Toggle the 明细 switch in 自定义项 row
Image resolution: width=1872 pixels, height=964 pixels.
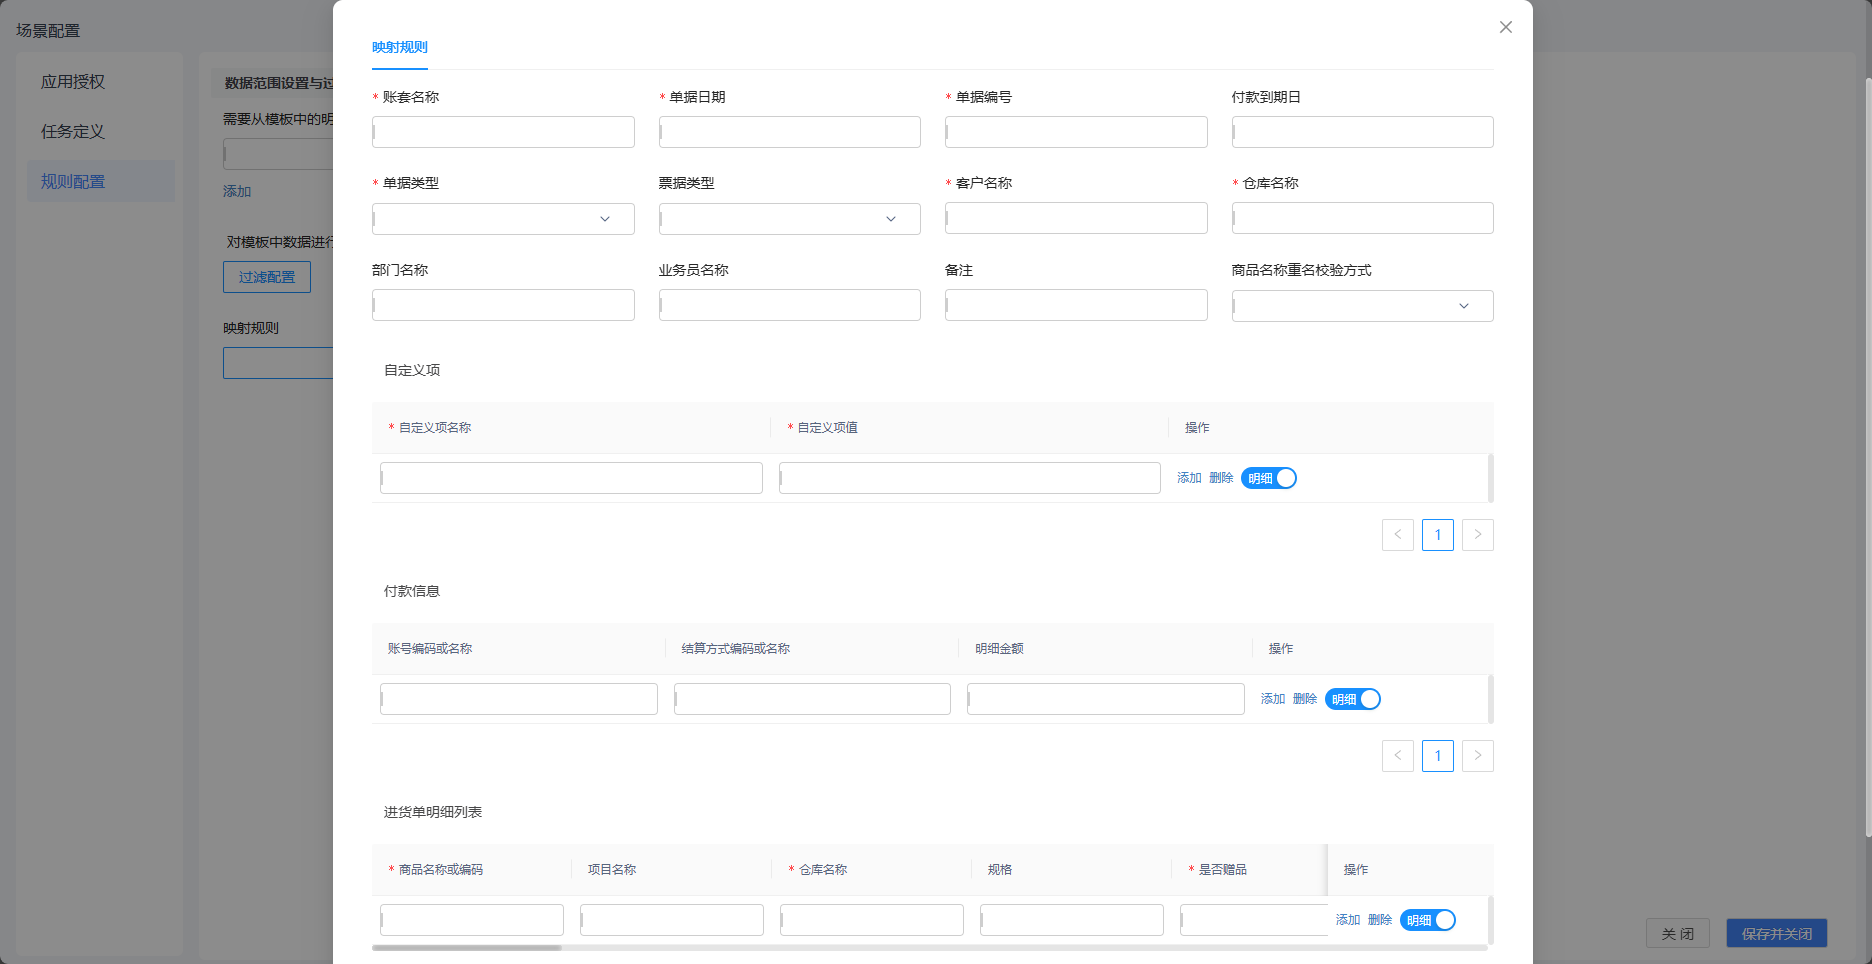coord(1269,478)
